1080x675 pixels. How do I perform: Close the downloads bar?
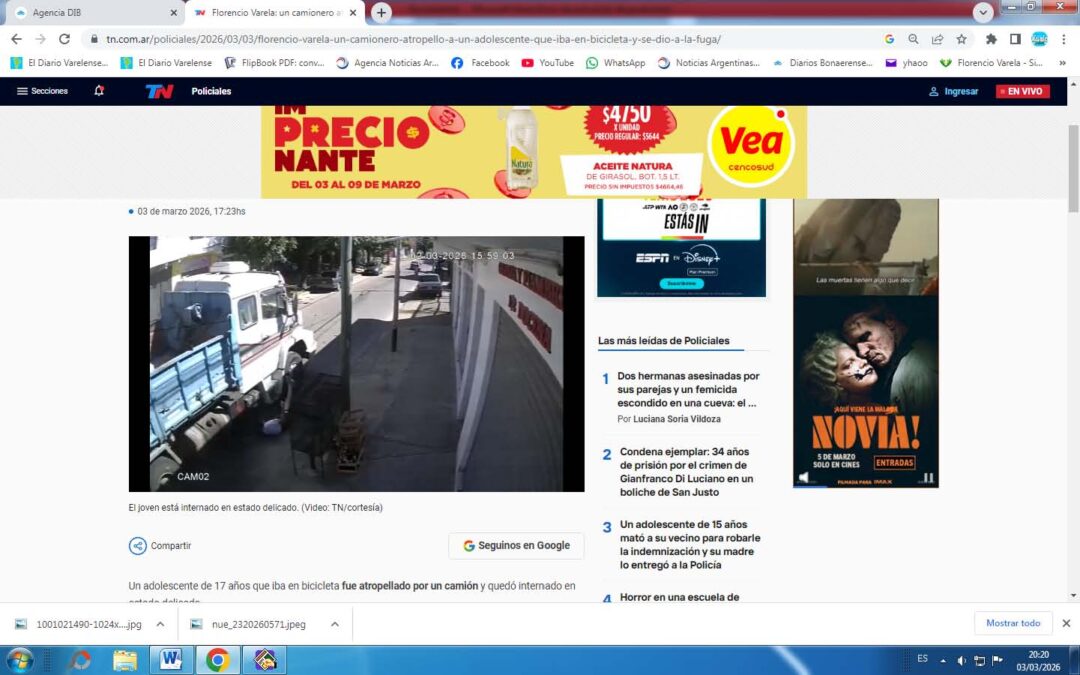tap(1066, 623)
